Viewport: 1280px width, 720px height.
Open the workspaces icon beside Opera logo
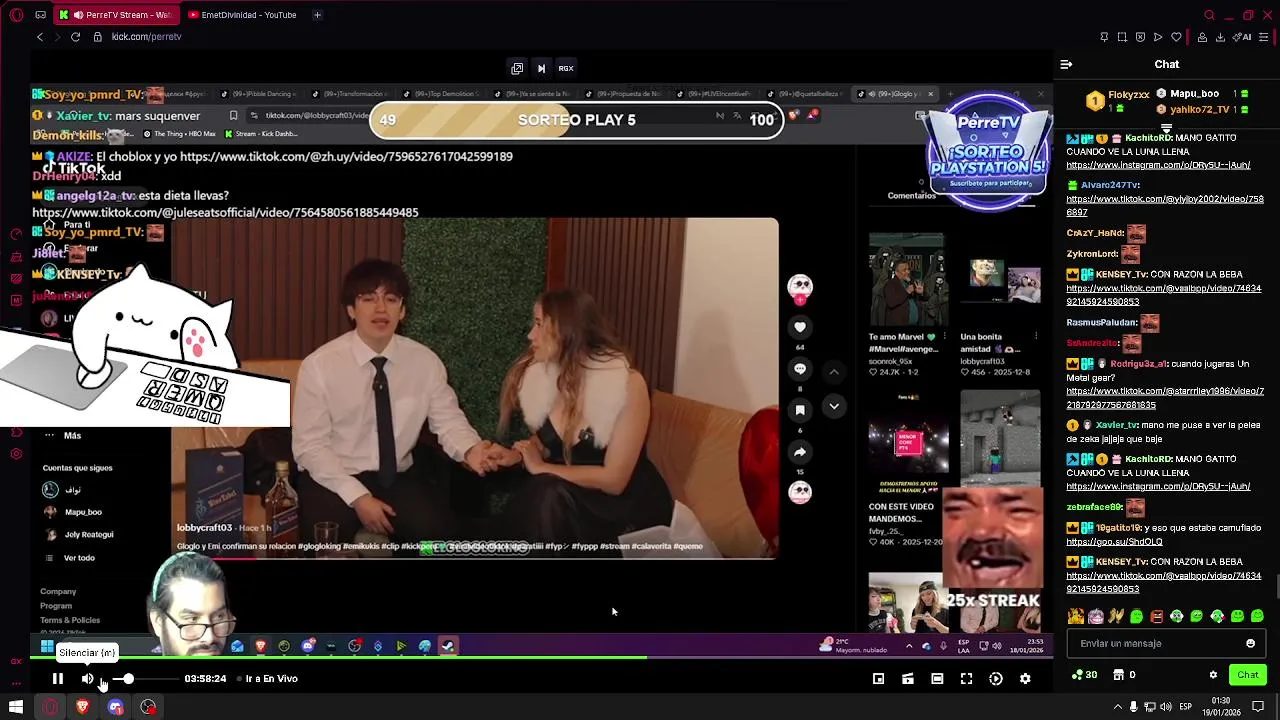tap(40, 15)
